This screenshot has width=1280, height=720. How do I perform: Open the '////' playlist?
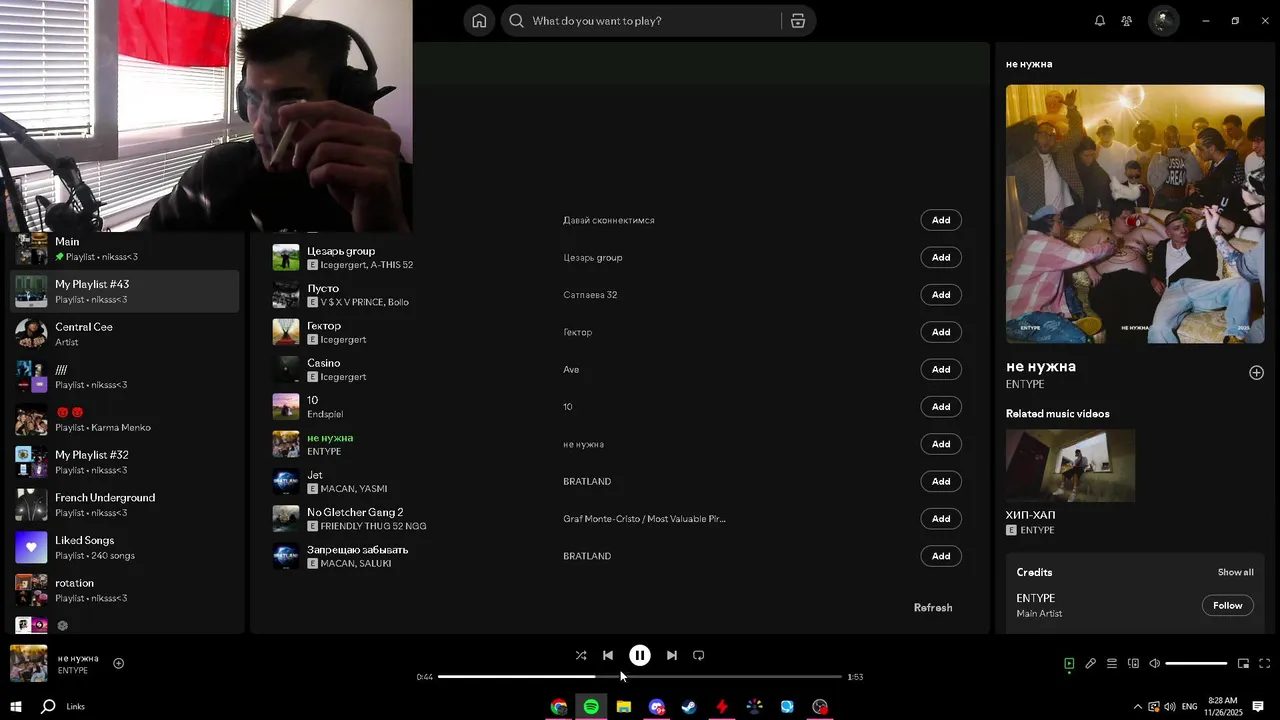click(x=126, y=377)
